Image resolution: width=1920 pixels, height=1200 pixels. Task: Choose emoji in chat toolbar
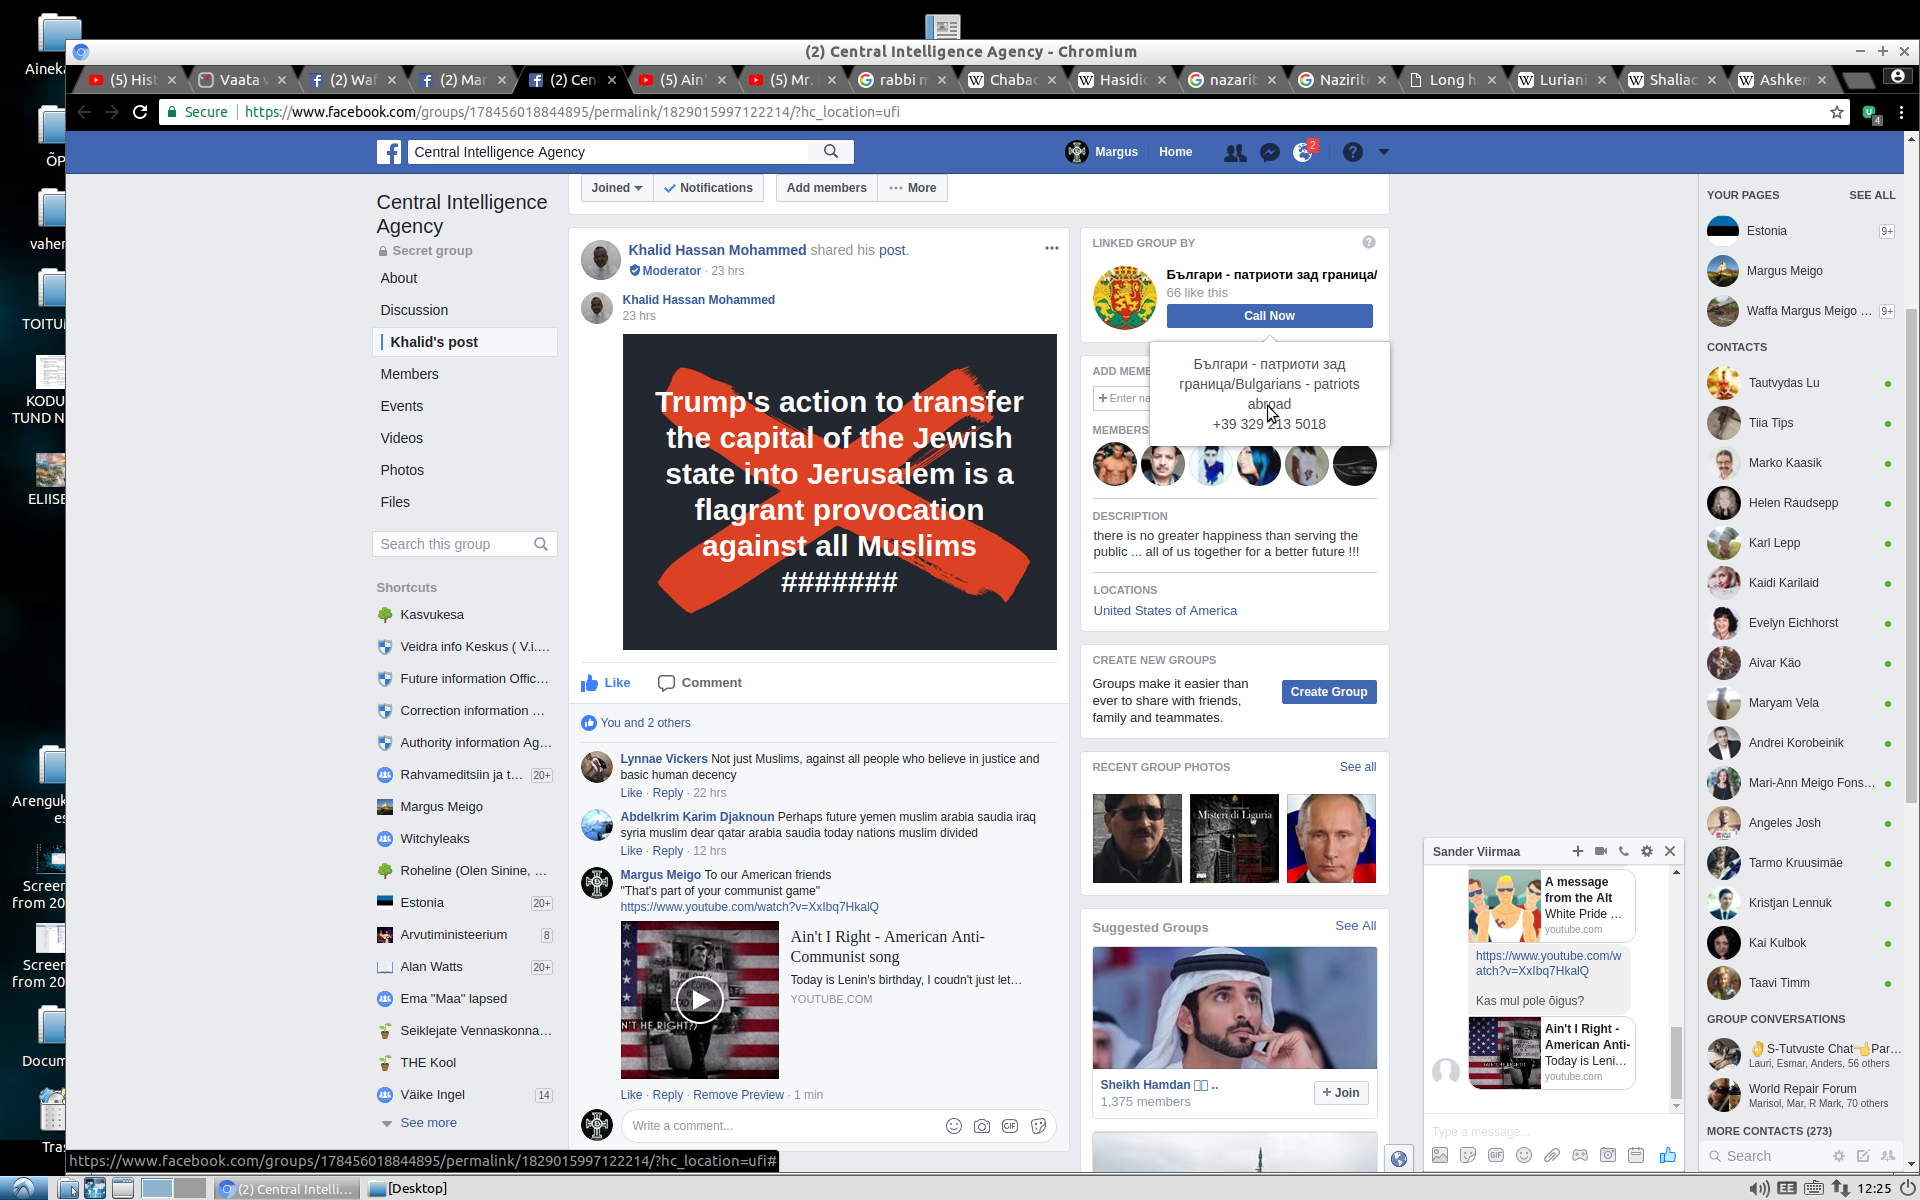(x=1524, y=1155)
